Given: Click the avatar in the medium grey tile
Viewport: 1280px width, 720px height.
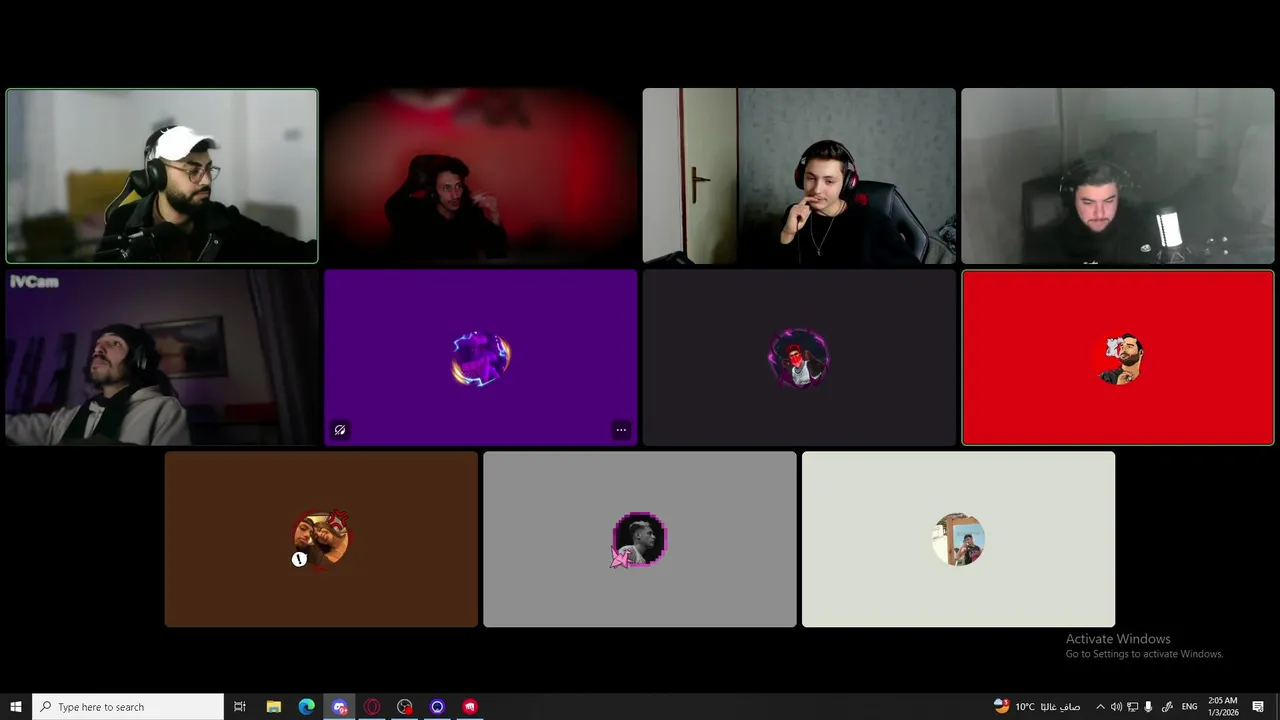Looking at the screenshot, I should (x=640, y=539).
